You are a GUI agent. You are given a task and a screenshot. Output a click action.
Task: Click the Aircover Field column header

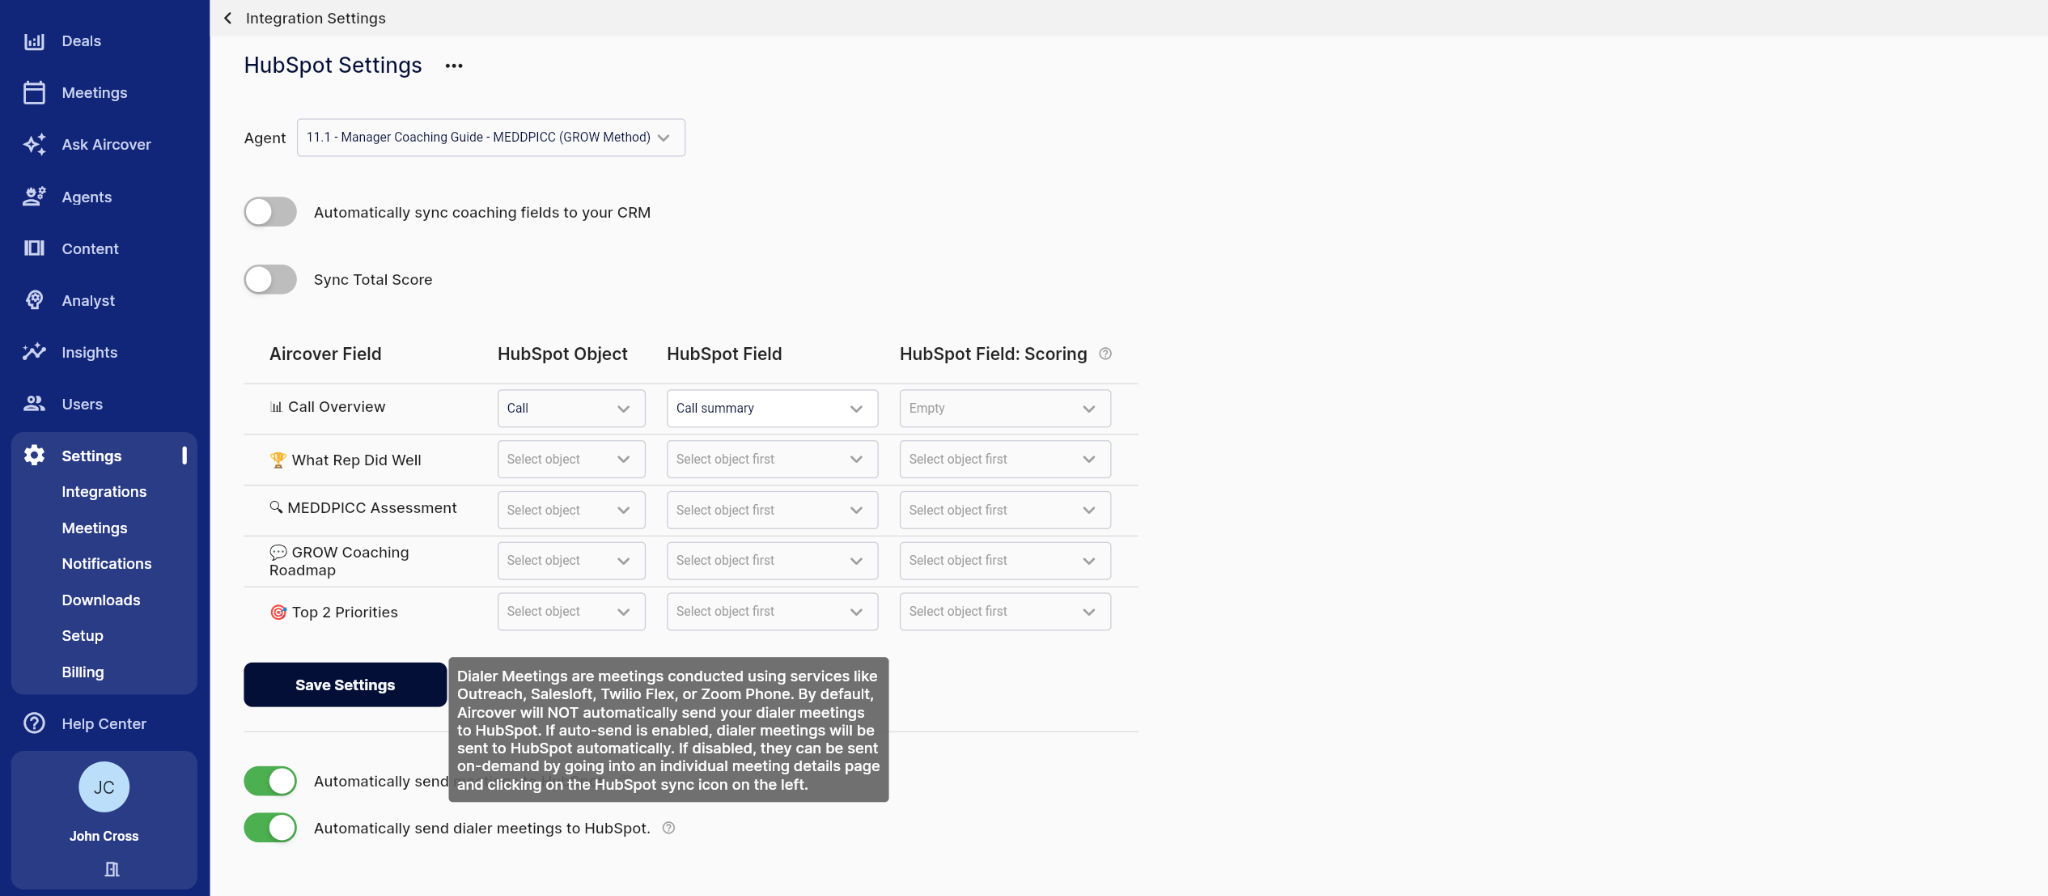click(325, 354)
